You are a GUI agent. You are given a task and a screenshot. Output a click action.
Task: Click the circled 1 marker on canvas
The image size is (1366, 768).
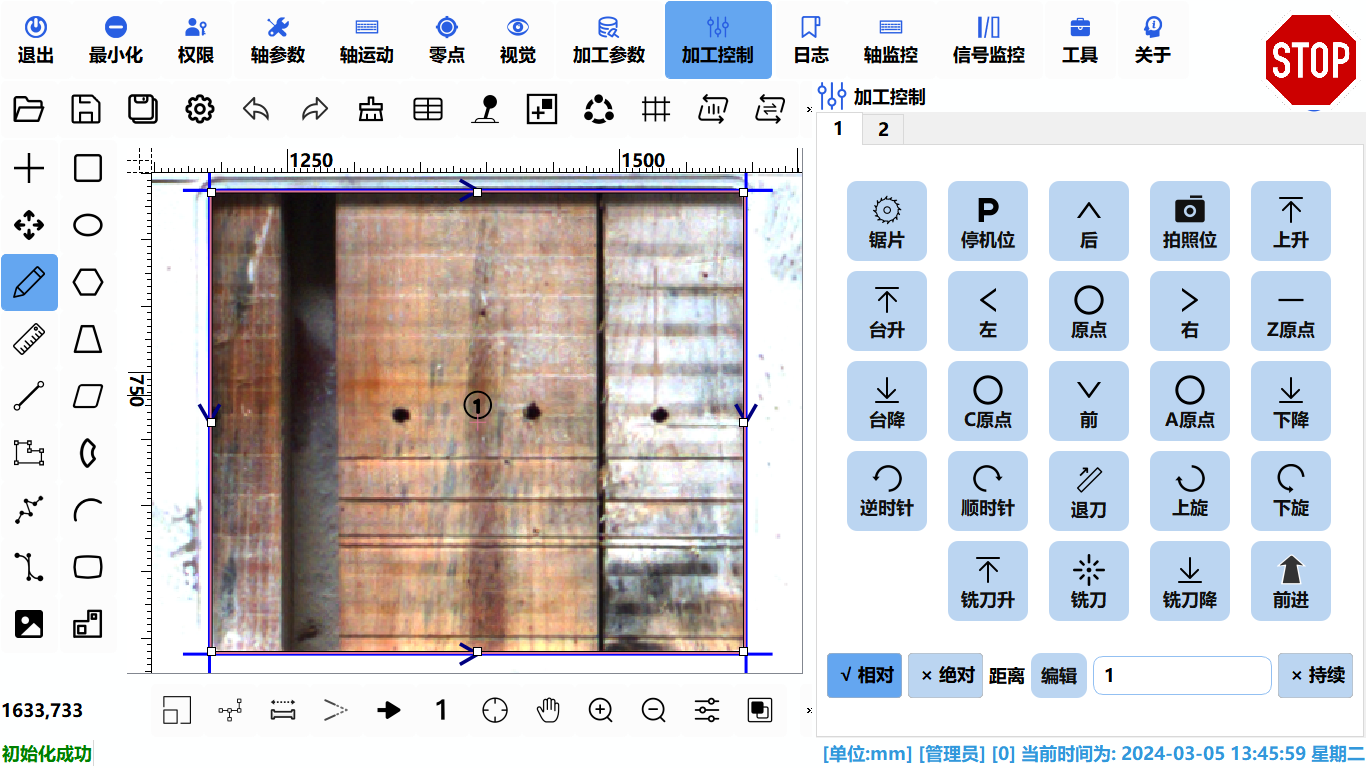(x=478, y=405)
